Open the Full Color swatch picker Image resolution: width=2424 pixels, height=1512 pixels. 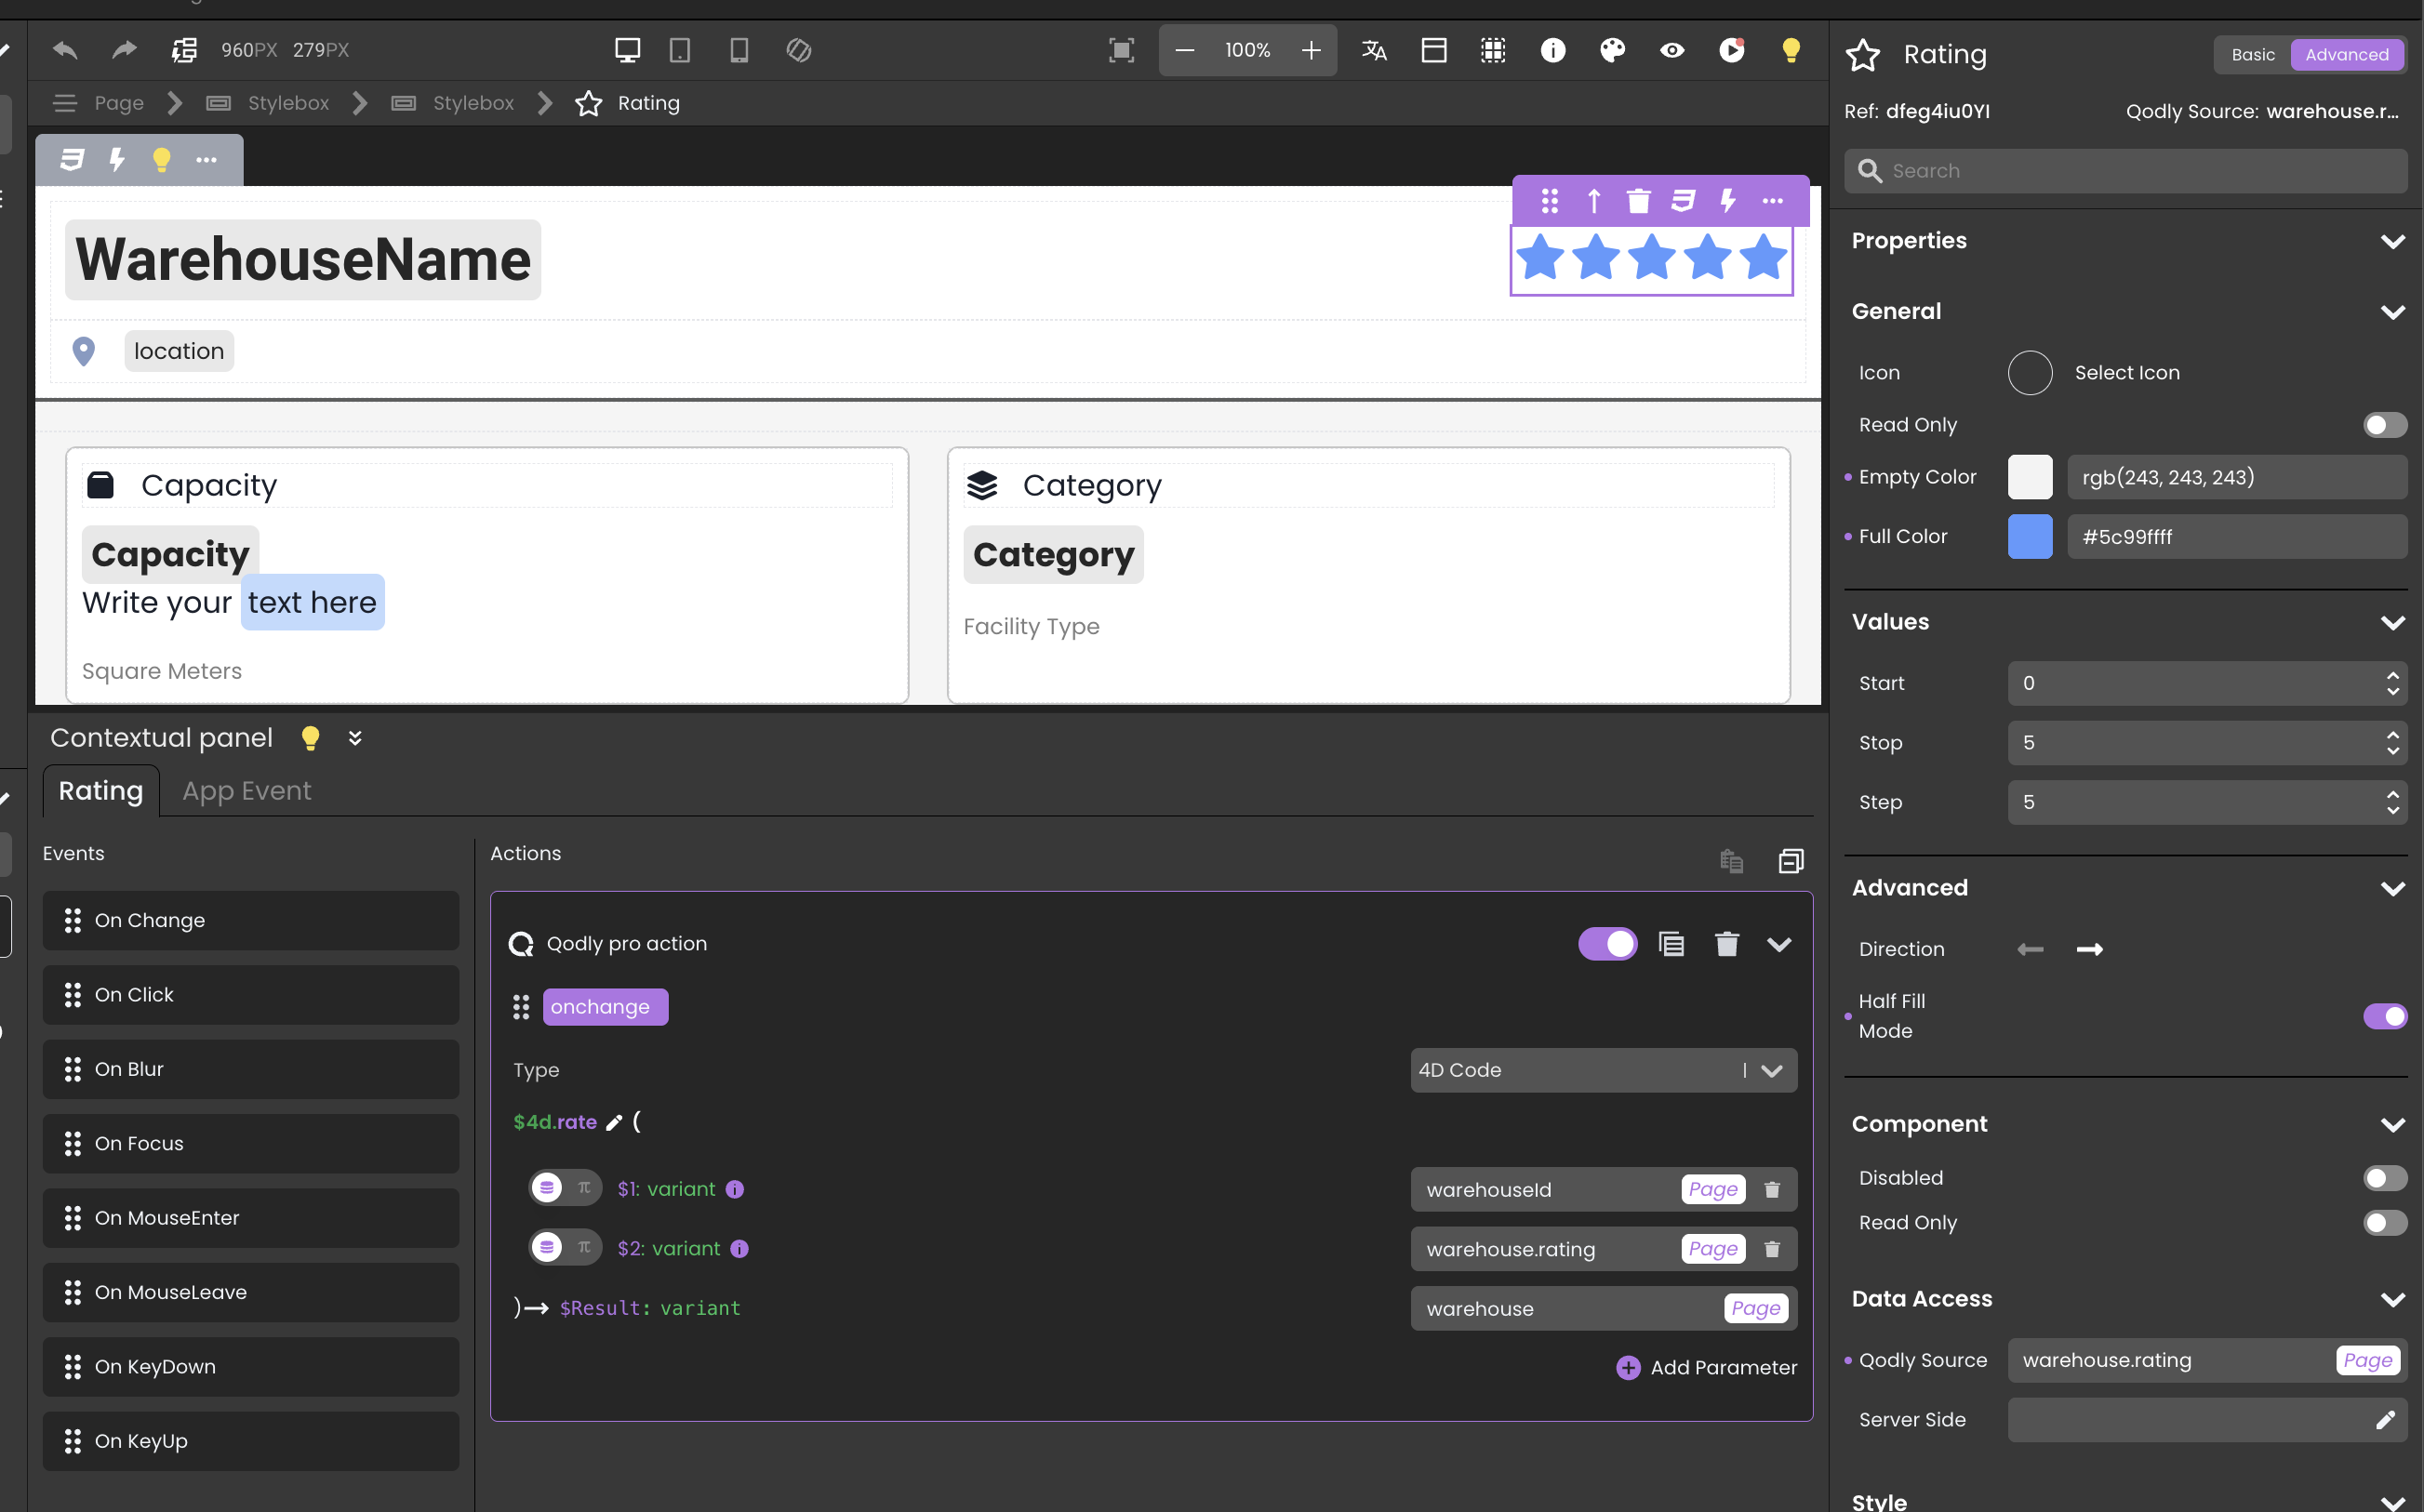coord(2029,537)
